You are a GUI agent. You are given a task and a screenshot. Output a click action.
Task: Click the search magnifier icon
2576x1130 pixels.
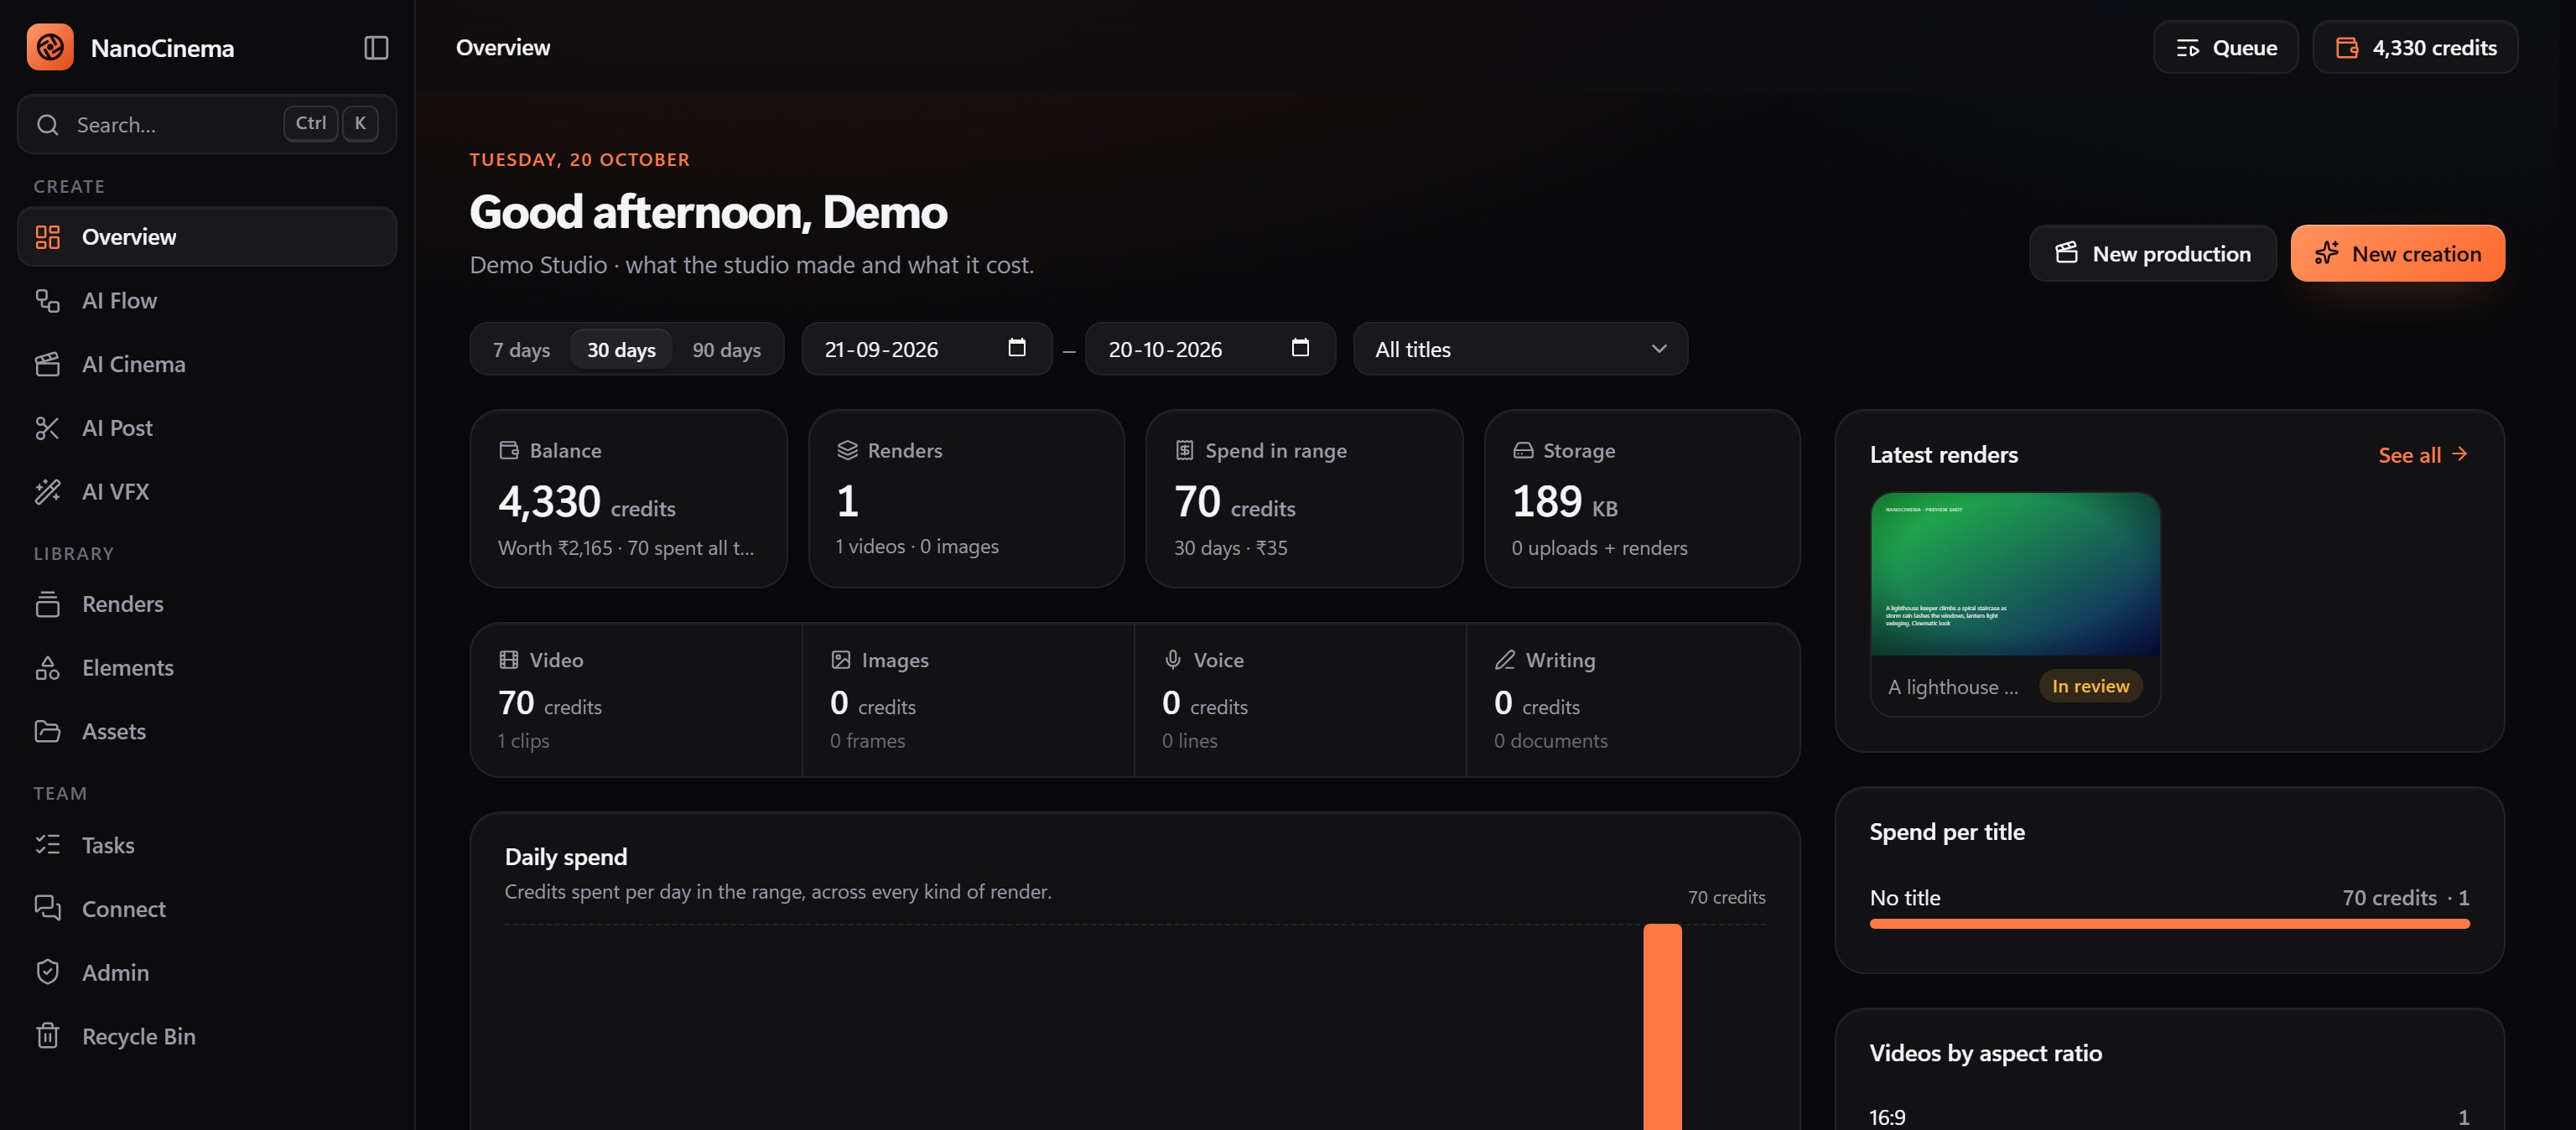[47, 125]
